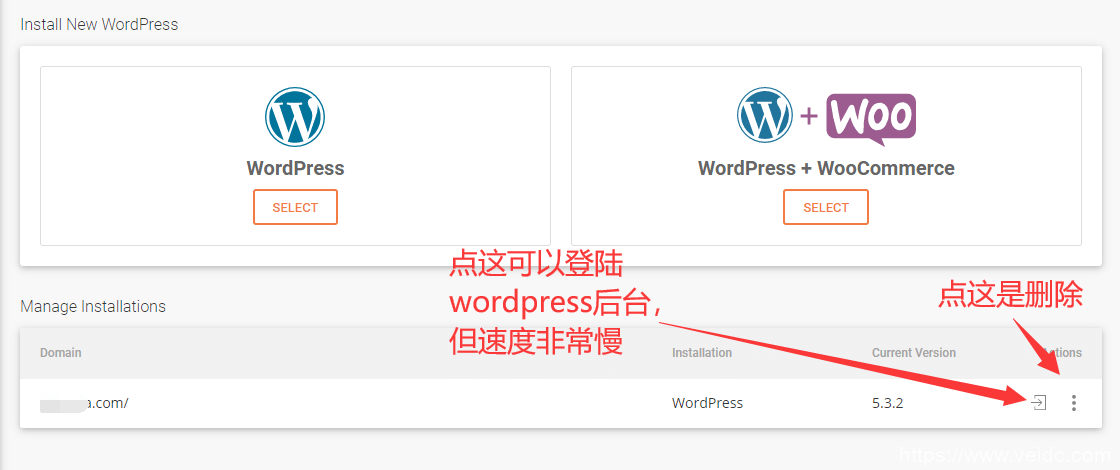
Task: Click the WordPress logo in the first card
Action: point(295,117)
